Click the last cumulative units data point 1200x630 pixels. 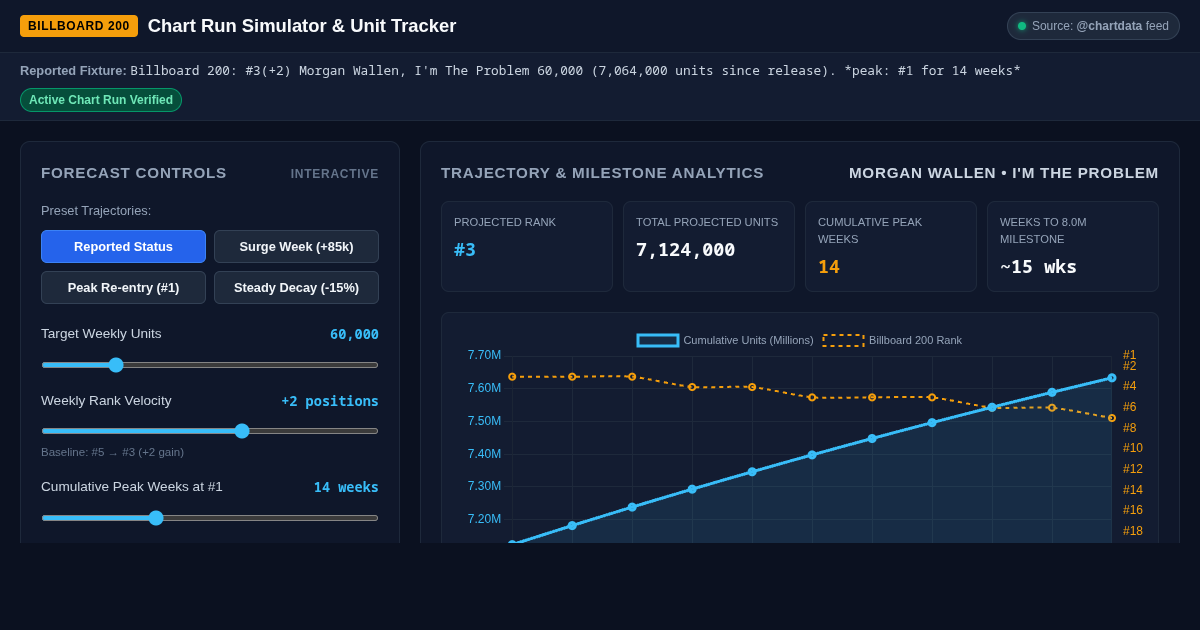(1112, 378)
